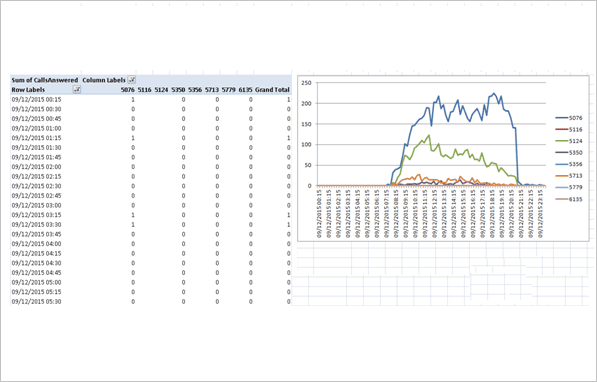Viewport: 597px width, 382px height.
Task: Select the 5076 legend entry
Action: [x=568, y=118]
